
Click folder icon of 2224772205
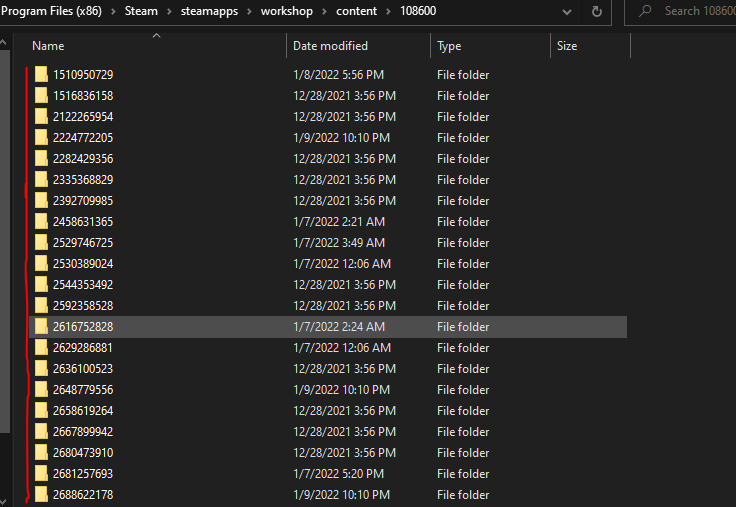[41, 138]
